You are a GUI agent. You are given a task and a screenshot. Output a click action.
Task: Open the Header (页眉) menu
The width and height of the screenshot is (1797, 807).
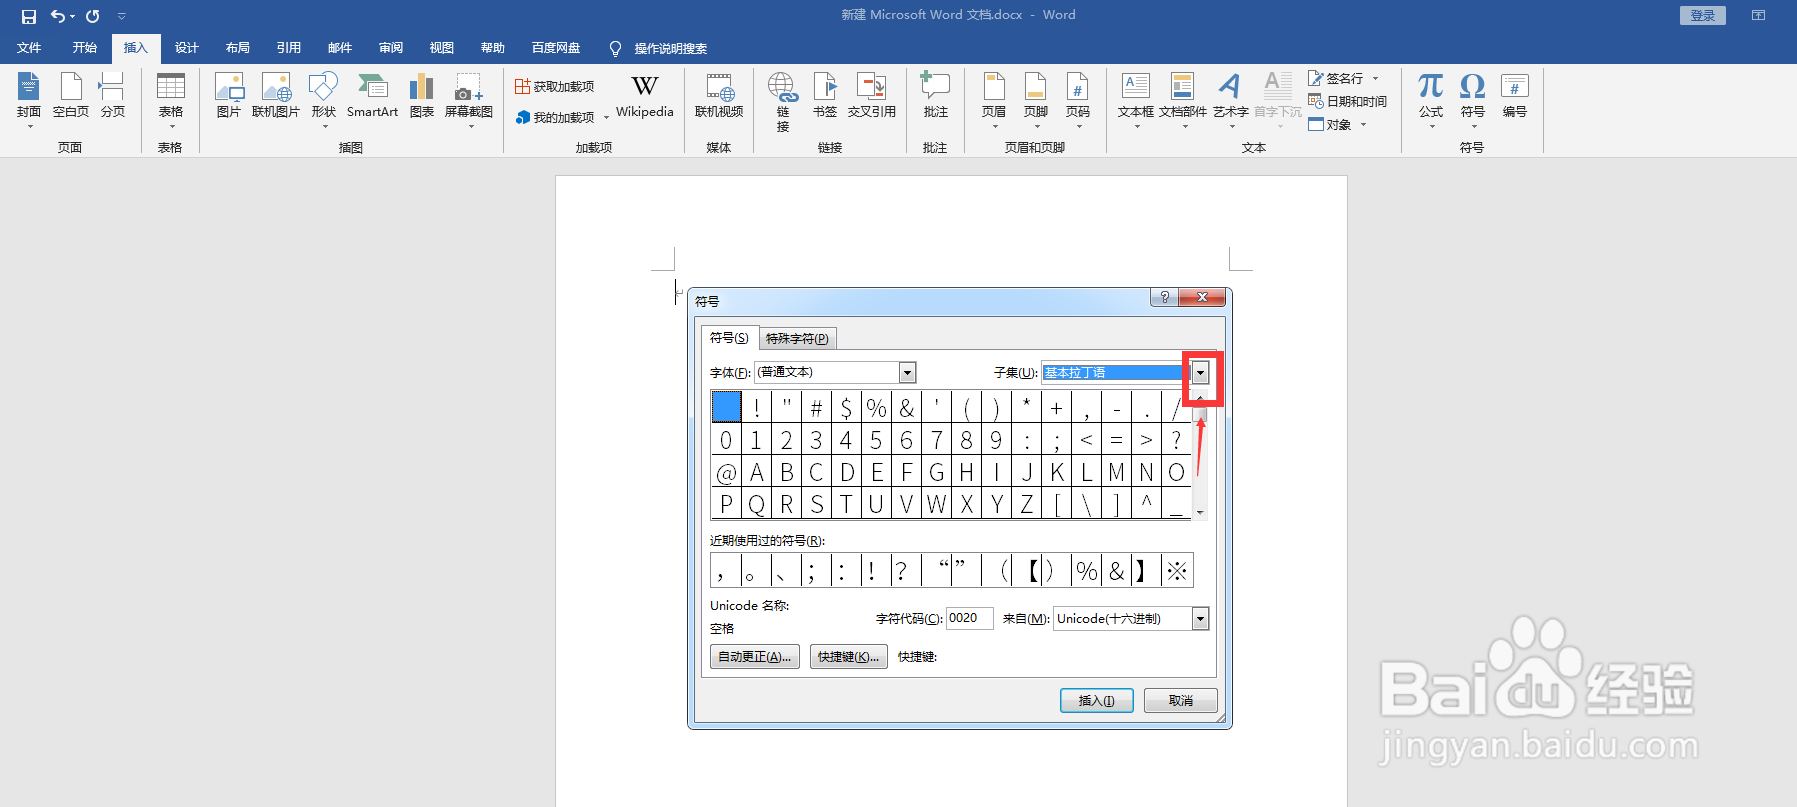pos(994,99)
